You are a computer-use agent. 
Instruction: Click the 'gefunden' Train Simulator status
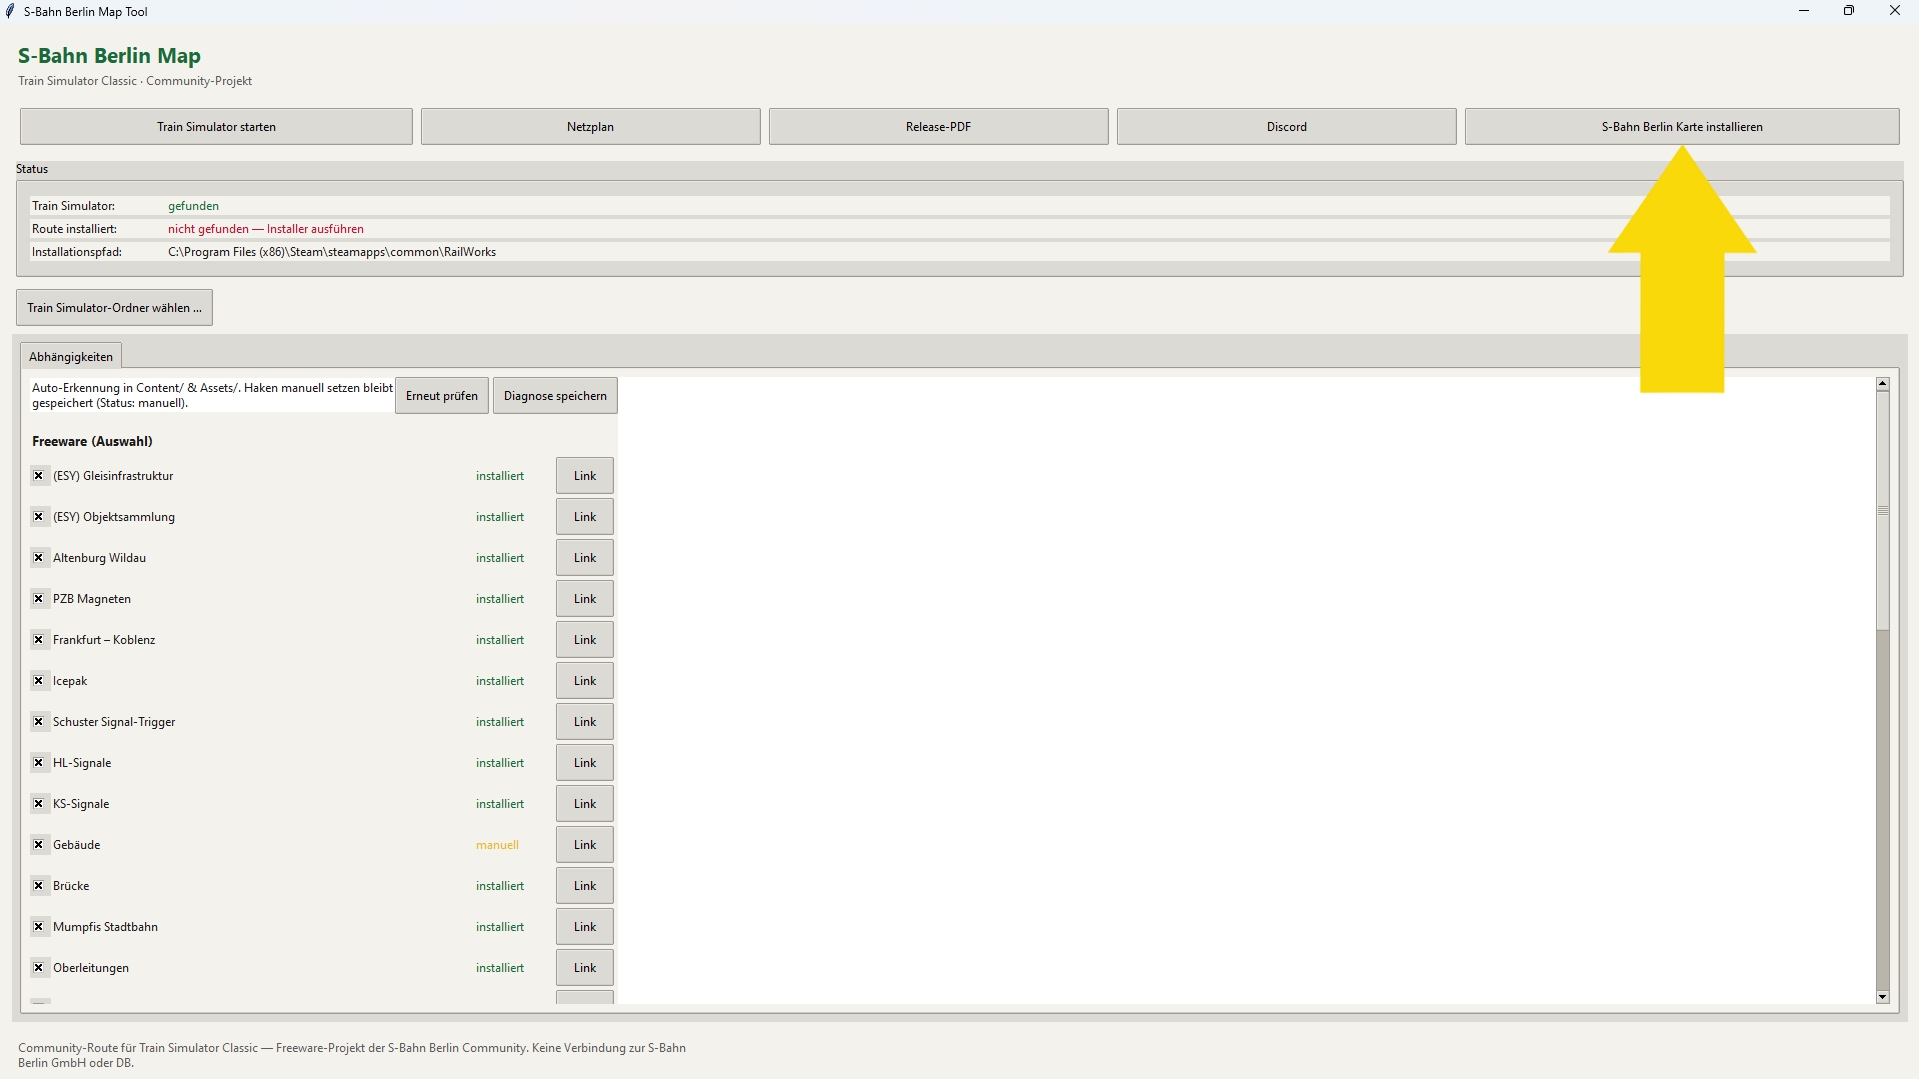click(x=193, y=206)
